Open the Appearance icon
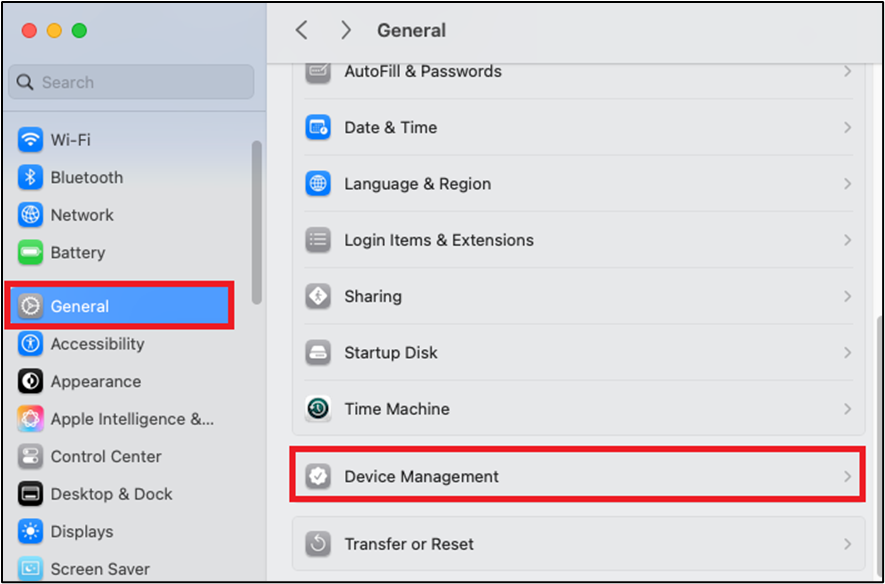885x584 pixels. [30, 381]
